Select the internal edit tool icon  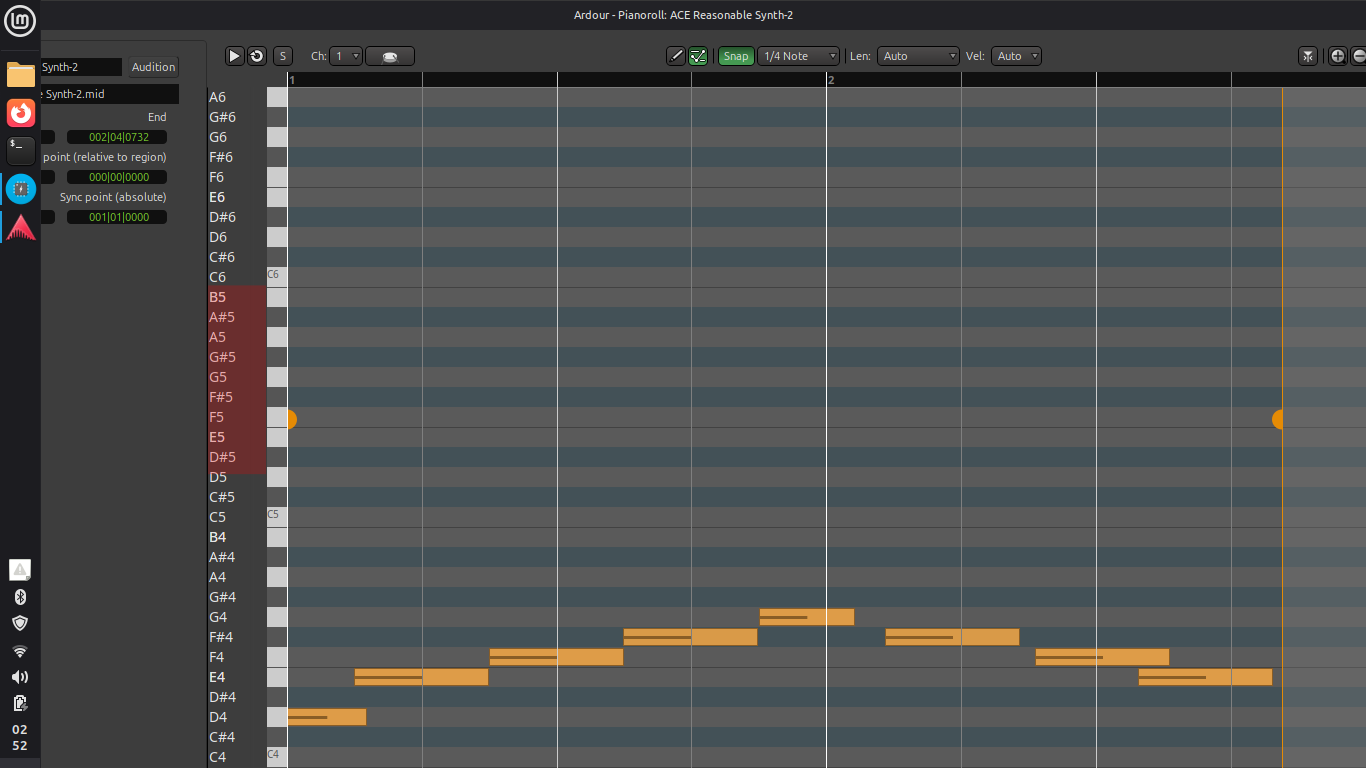698,56
